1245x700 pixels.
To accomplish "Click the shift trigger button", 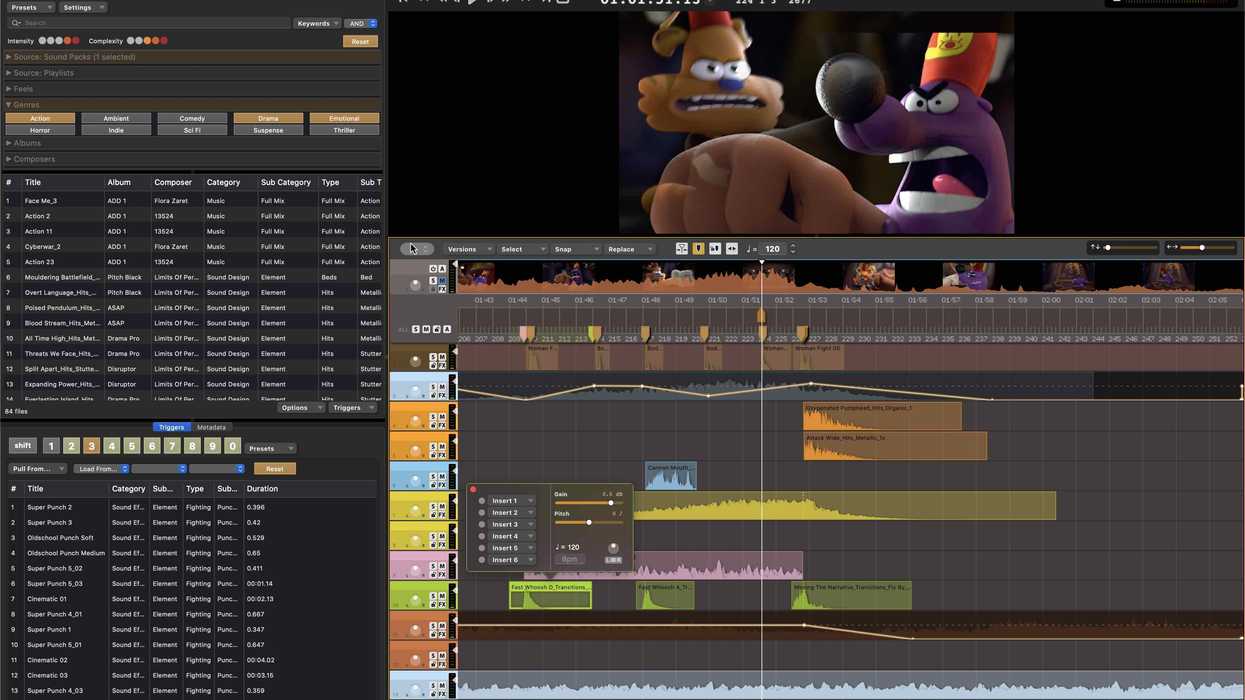I will (22, 446).
